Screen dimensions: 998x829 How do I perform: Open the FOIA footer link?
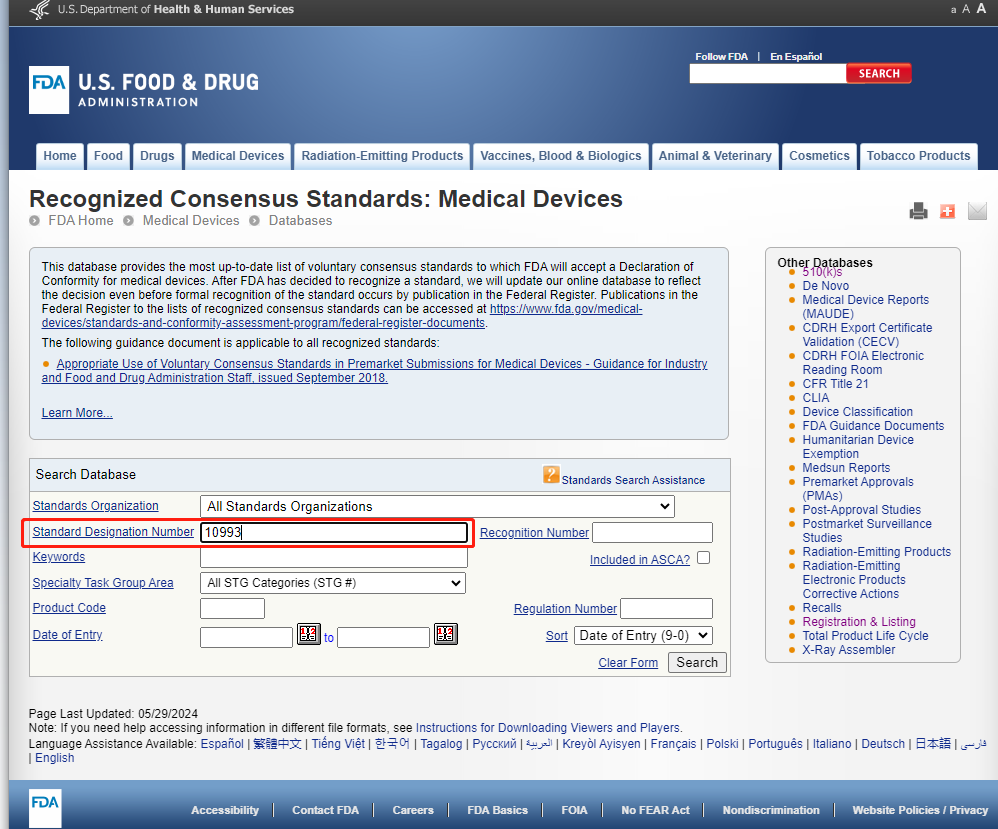574,811
